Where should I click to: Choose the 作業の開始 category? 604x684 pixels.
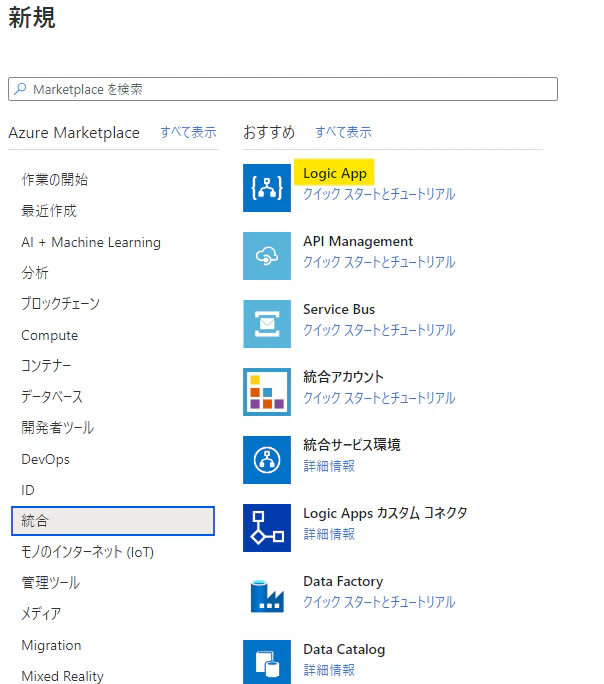pos(55,180)
